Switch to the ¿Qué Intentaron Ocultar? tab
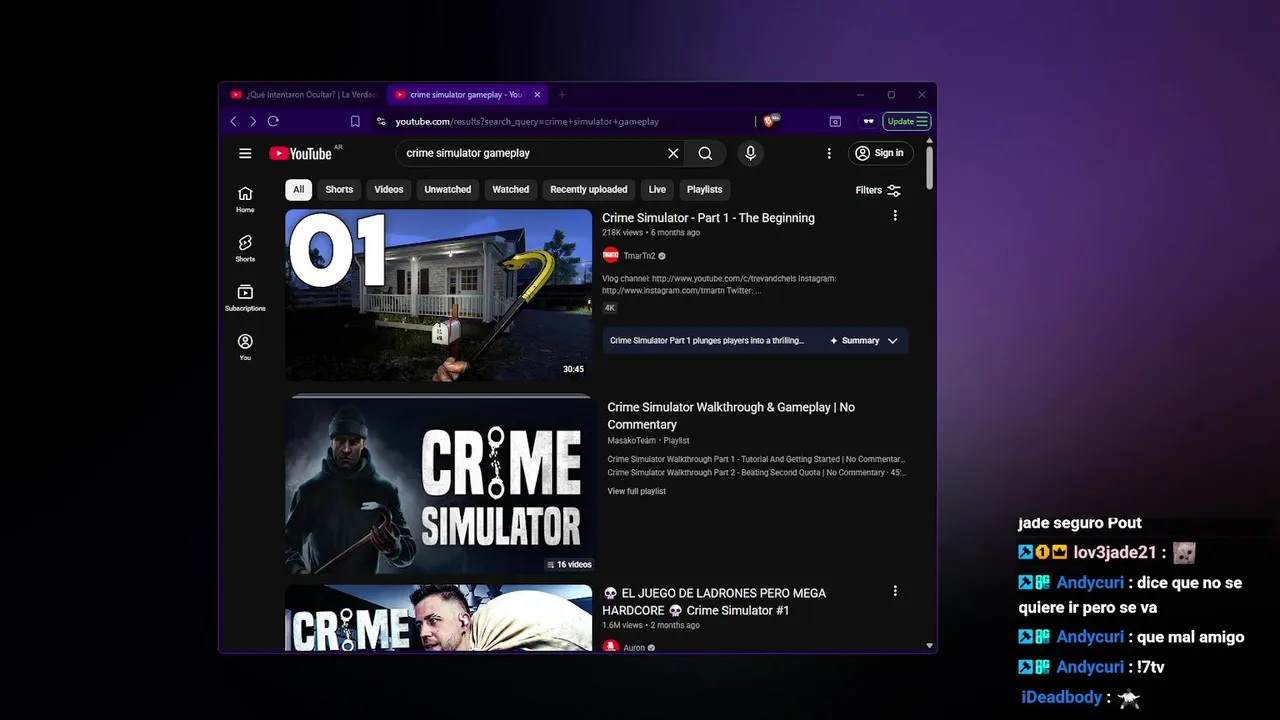This screenshot has height=720, width=1280. [303, 95]
